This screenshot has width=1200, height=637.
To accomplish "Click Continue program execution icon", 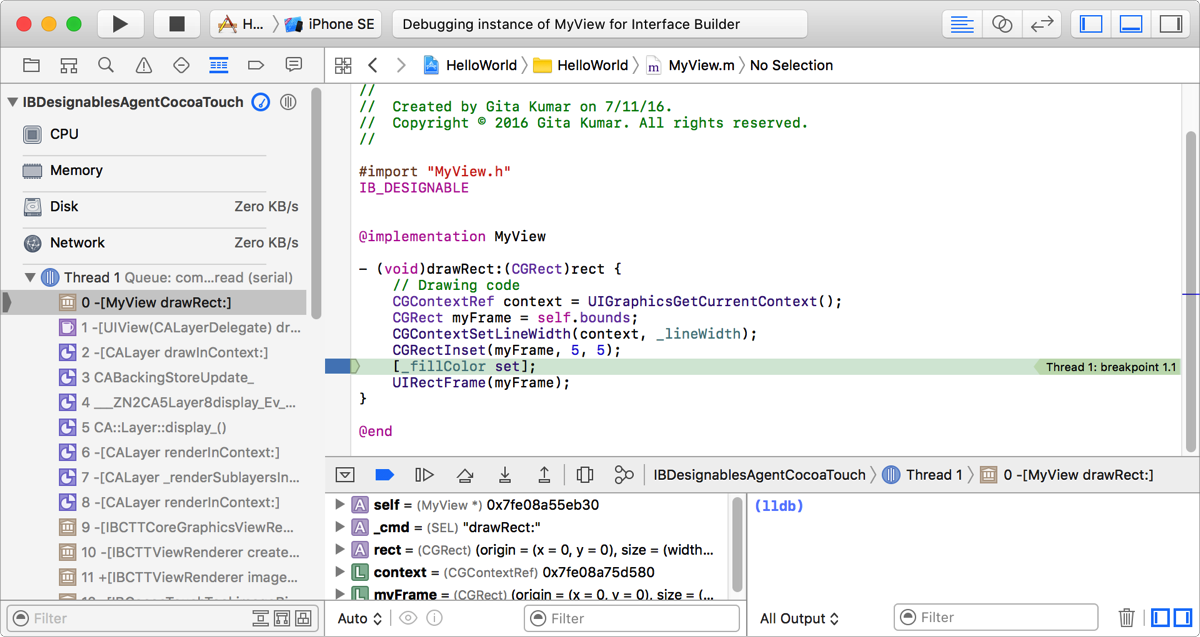I will (x=424, y=475).
